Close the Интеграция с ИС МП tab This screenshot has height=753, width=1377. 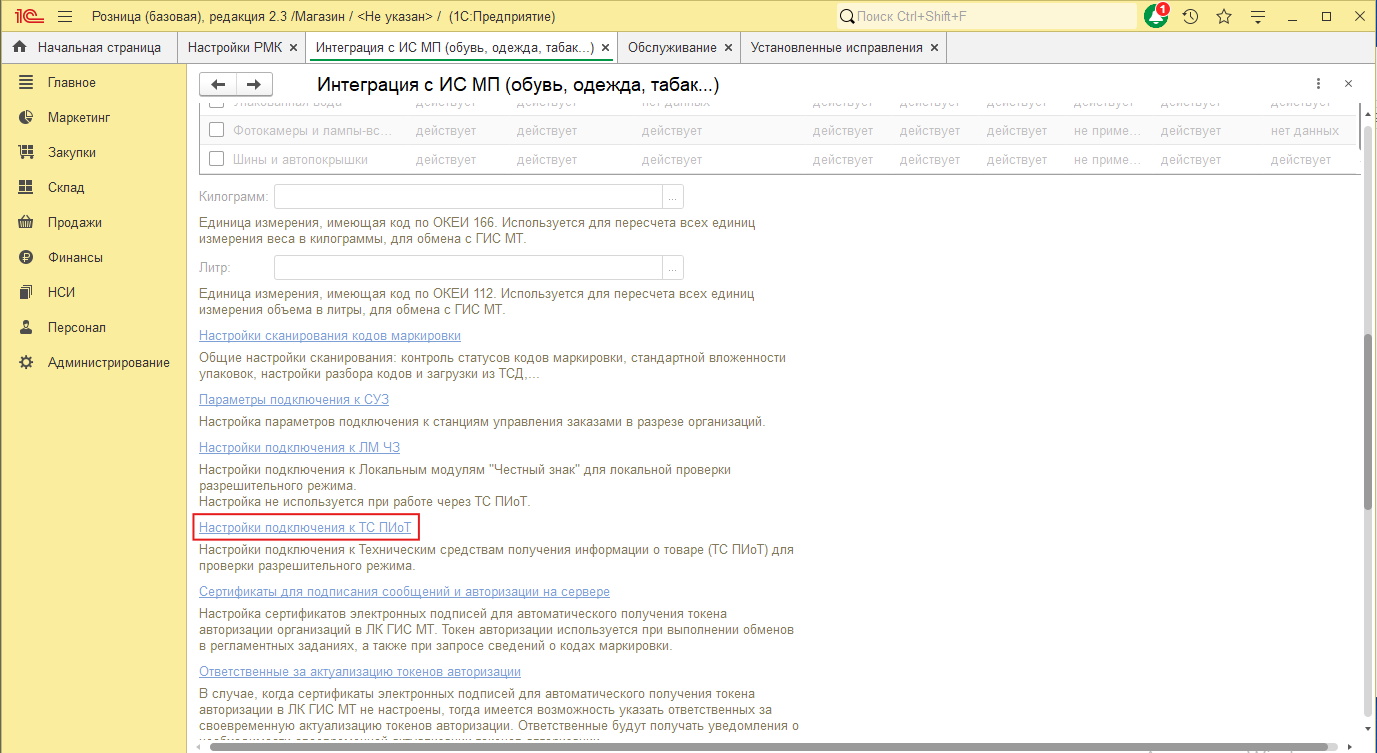click(x=605, y=47)
